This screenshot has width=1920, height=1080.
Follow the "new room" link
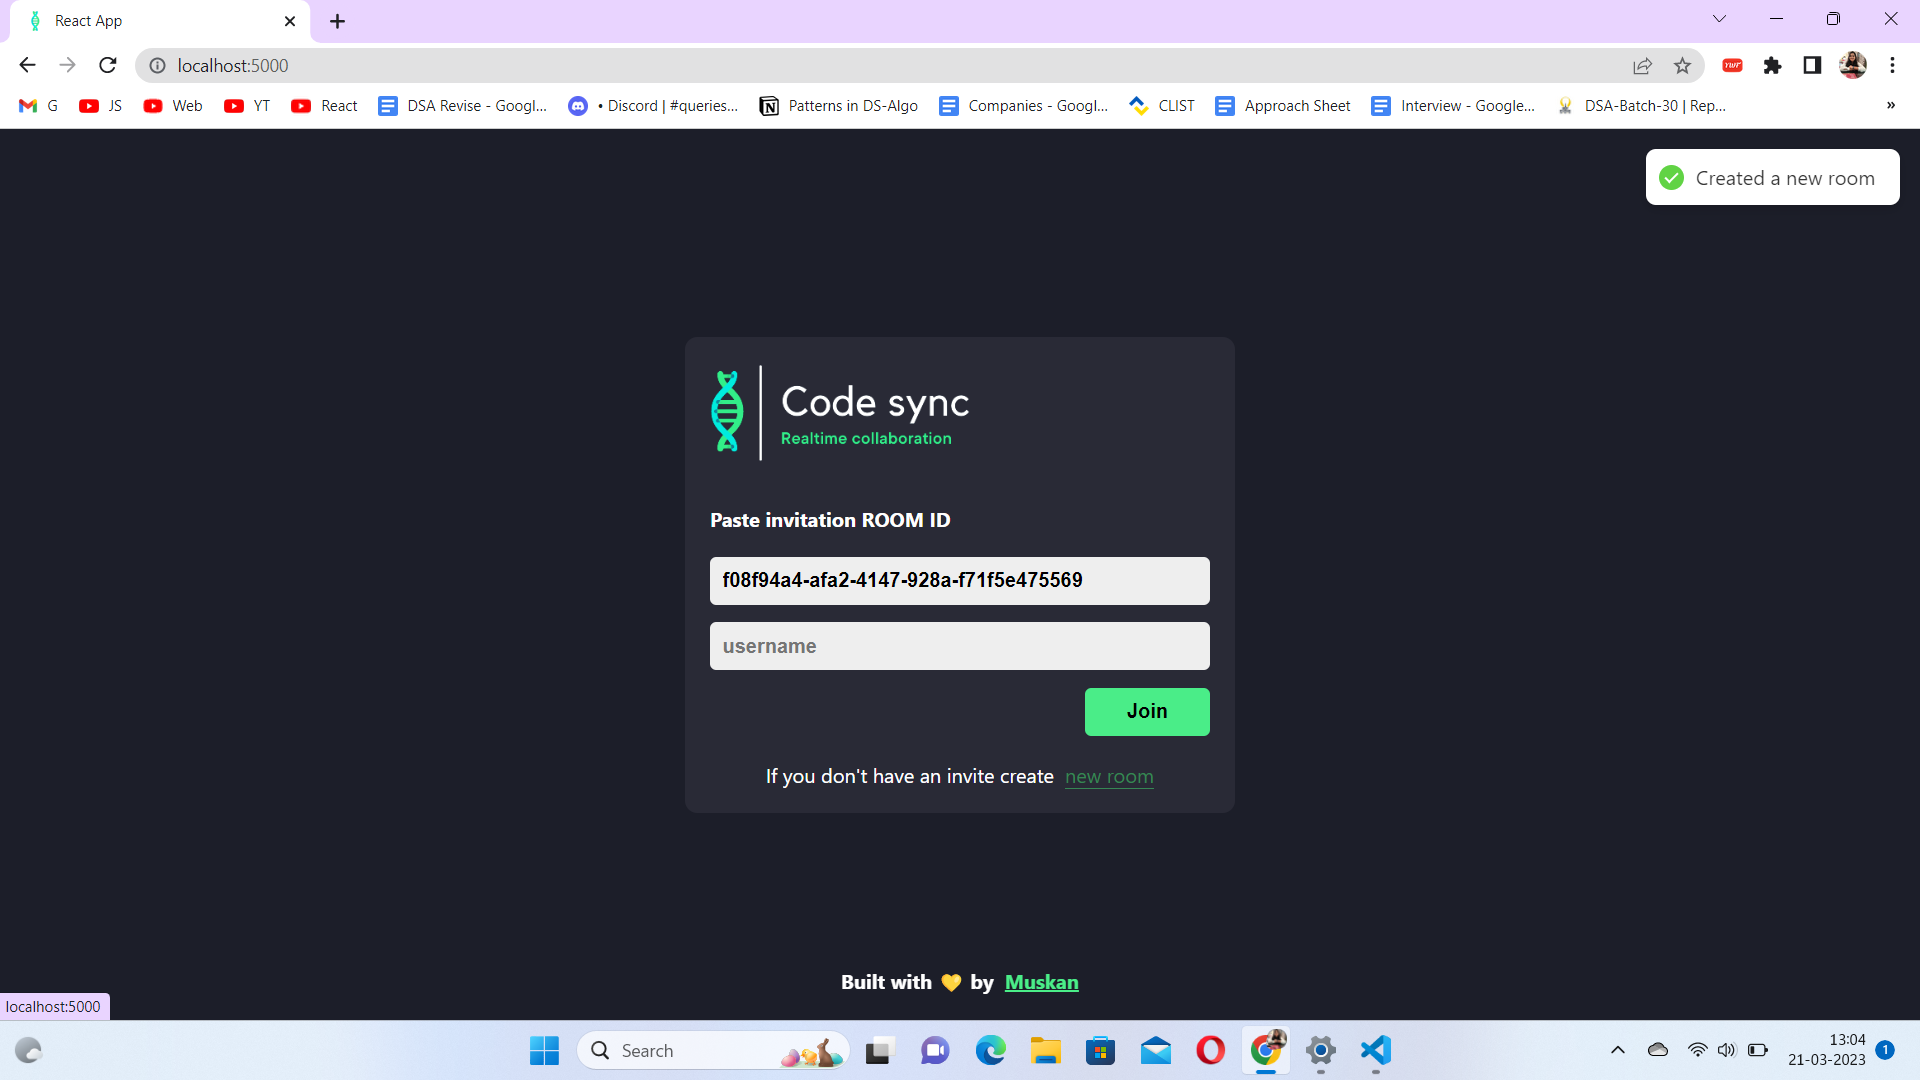click(1109, 777)
